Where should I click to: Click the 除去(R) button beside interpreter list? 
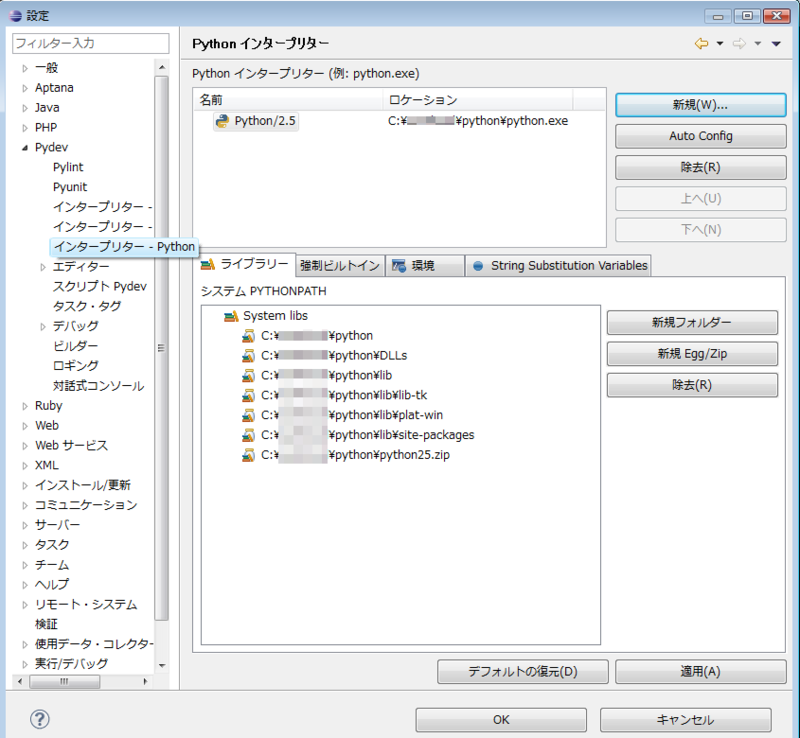point(701,167)
